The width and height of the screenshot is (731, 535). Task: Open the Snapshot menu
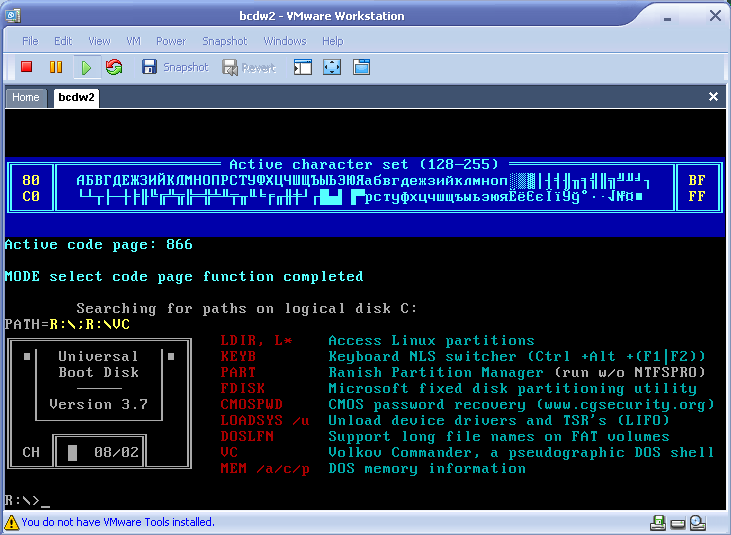(224, 41)
